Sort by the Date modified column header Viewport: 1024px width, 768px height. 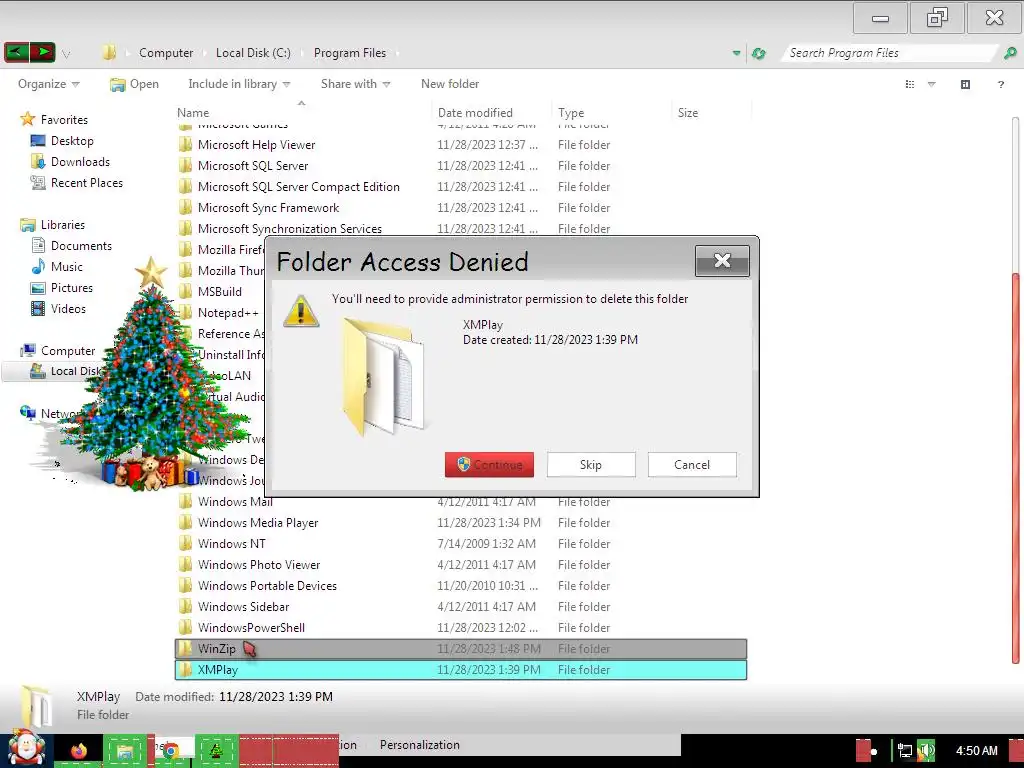click(x=475, y=112)
